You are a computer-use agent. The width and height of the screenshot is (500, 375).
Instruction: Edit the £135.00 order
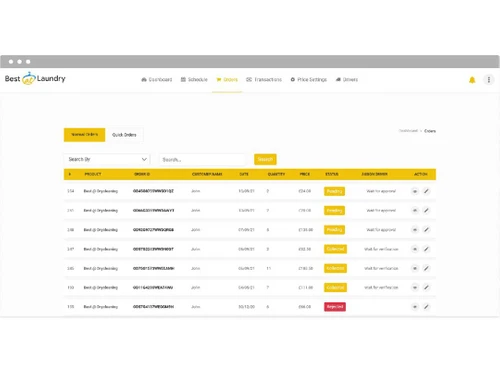[x=426, y=230]
